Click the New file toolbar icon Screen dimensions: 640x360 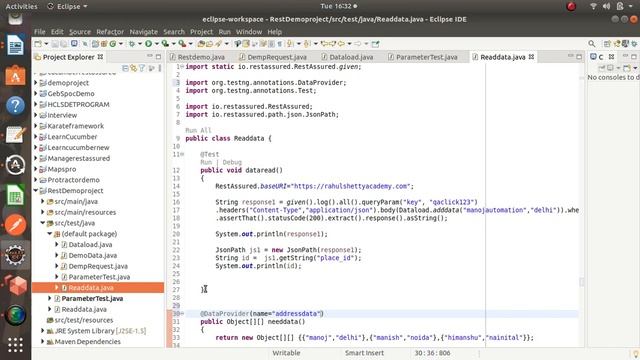click(x=38, y=44)
